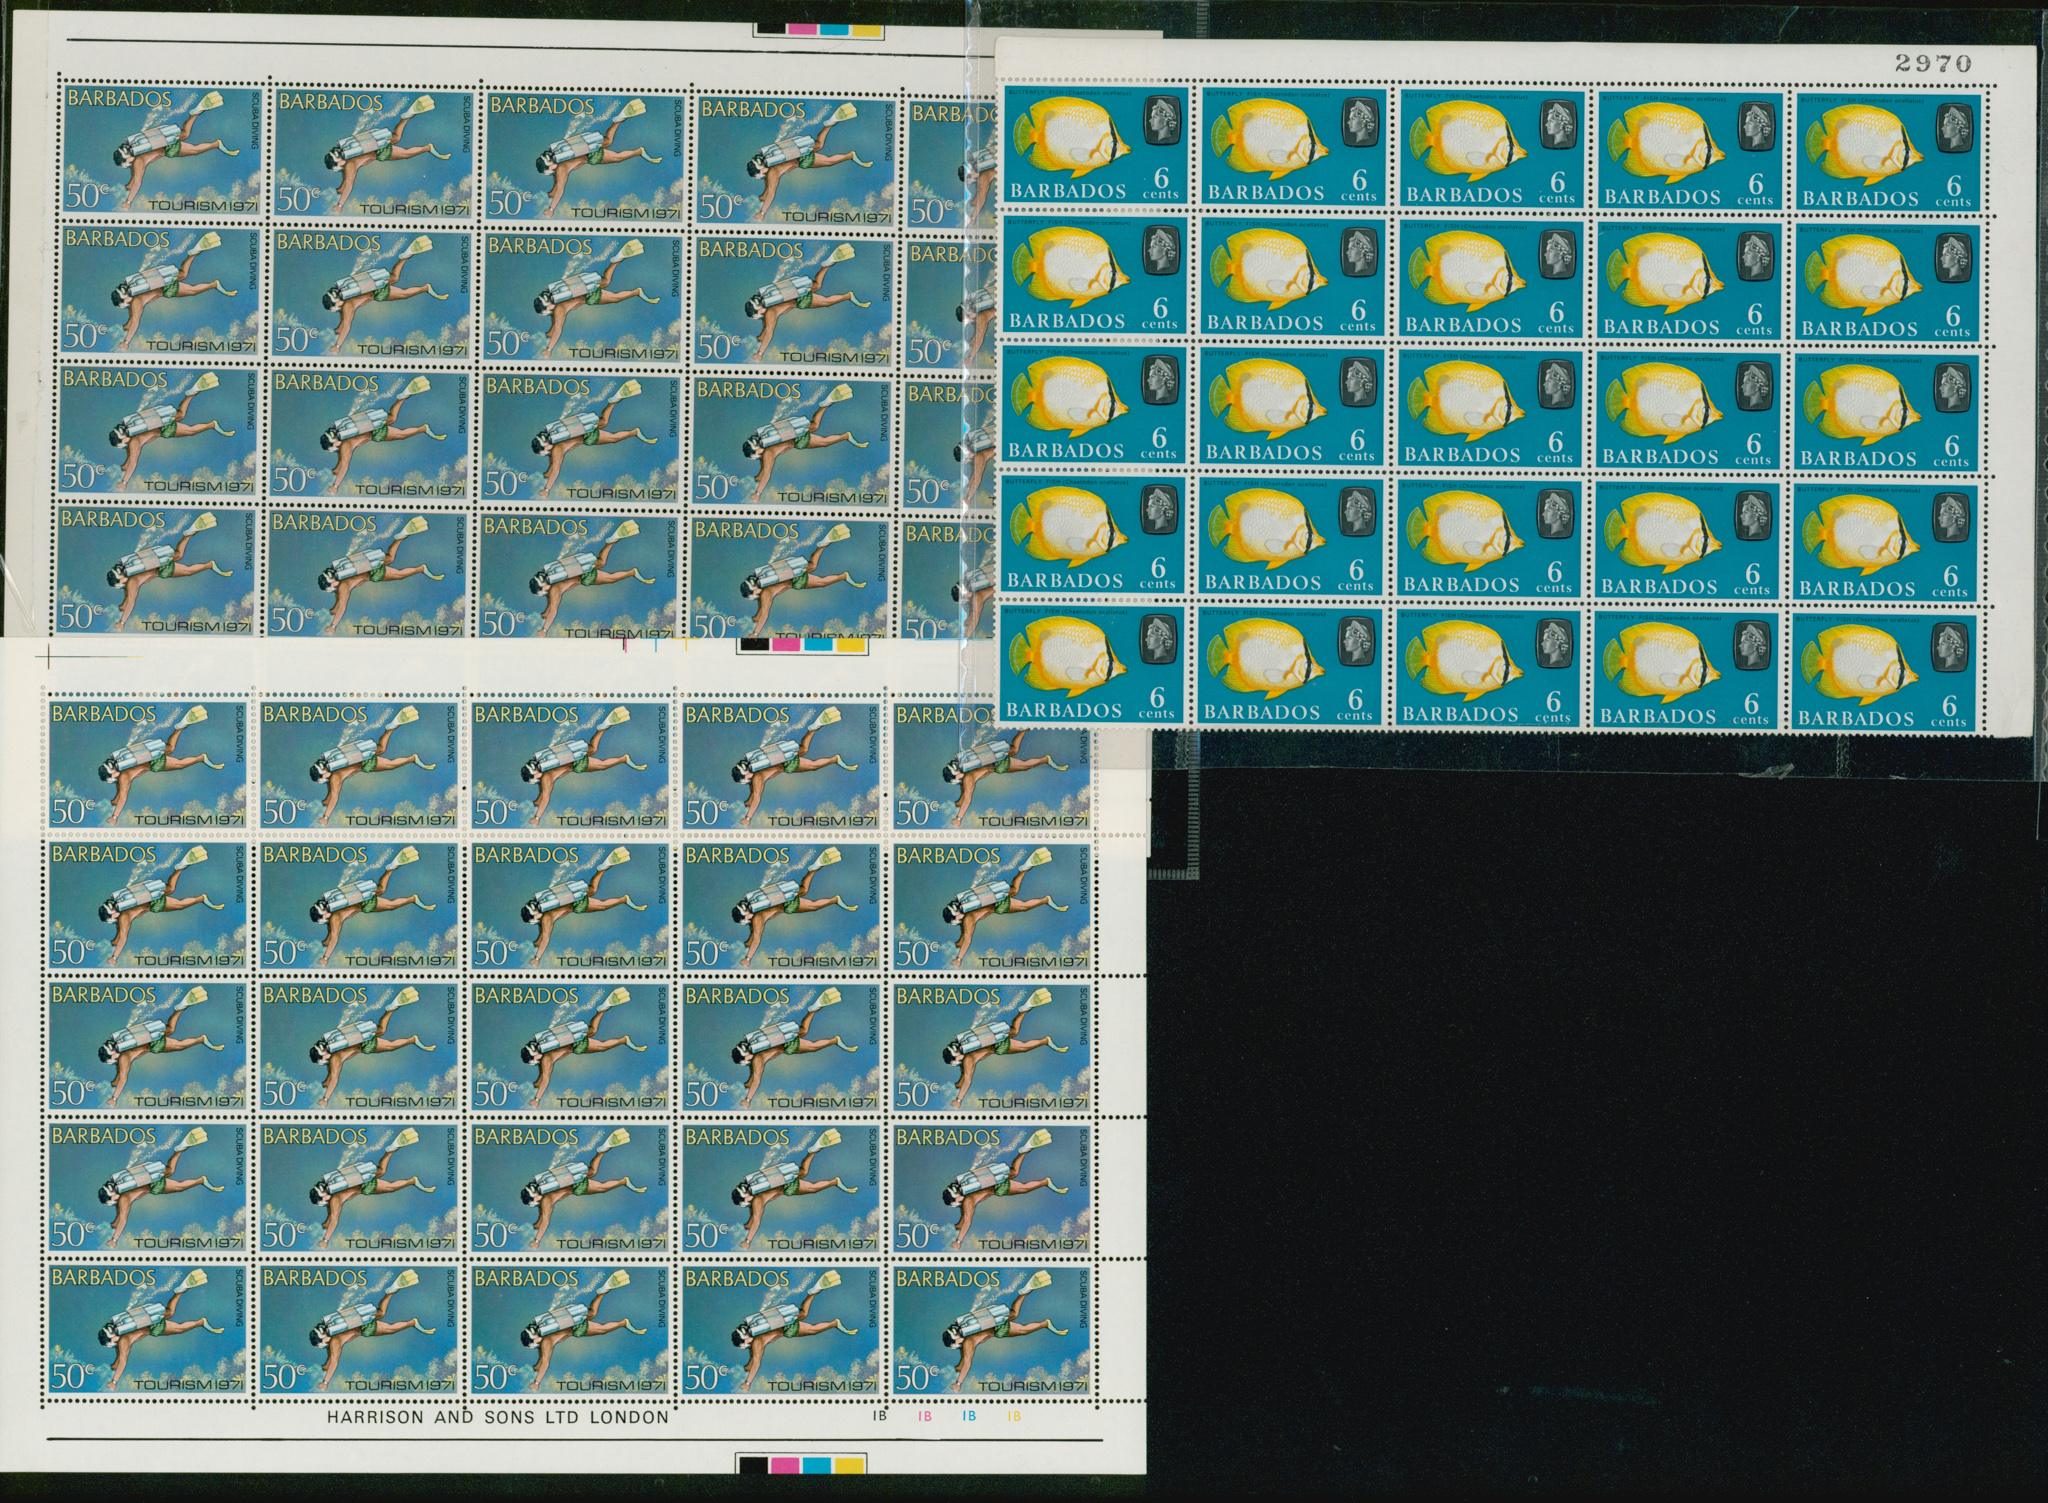
Task: Click the sheet number 2970
Action: point(1933,63)
